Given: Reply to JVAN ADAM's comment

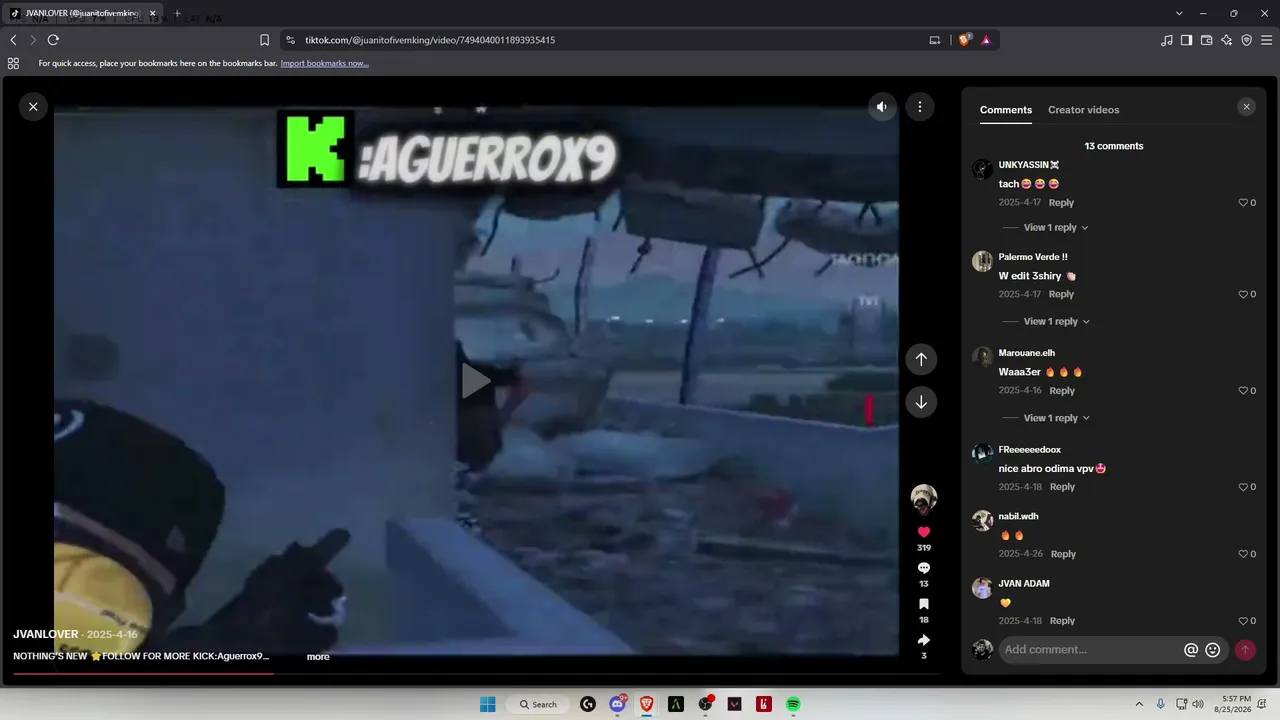Looking at the screenshot, I should pyautogui.click(x=1062, y=621).
